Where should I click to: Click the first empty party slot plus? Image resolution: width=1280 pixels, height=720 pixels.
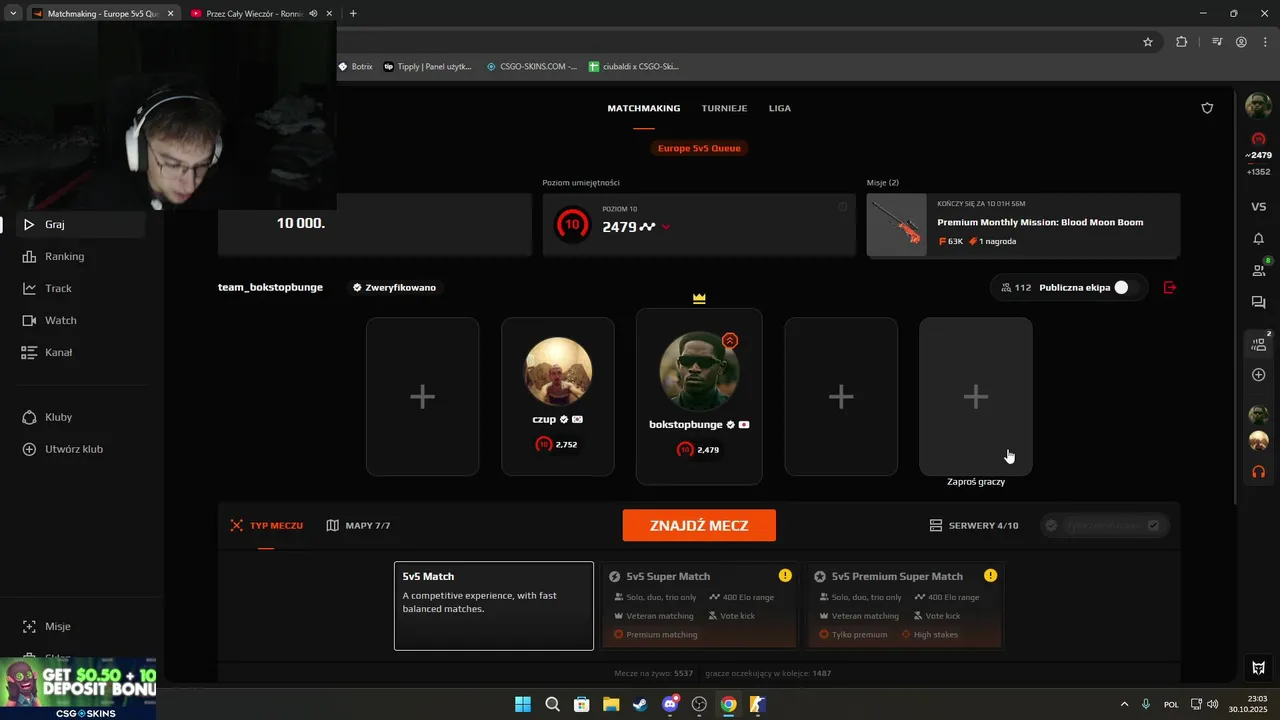422,397
